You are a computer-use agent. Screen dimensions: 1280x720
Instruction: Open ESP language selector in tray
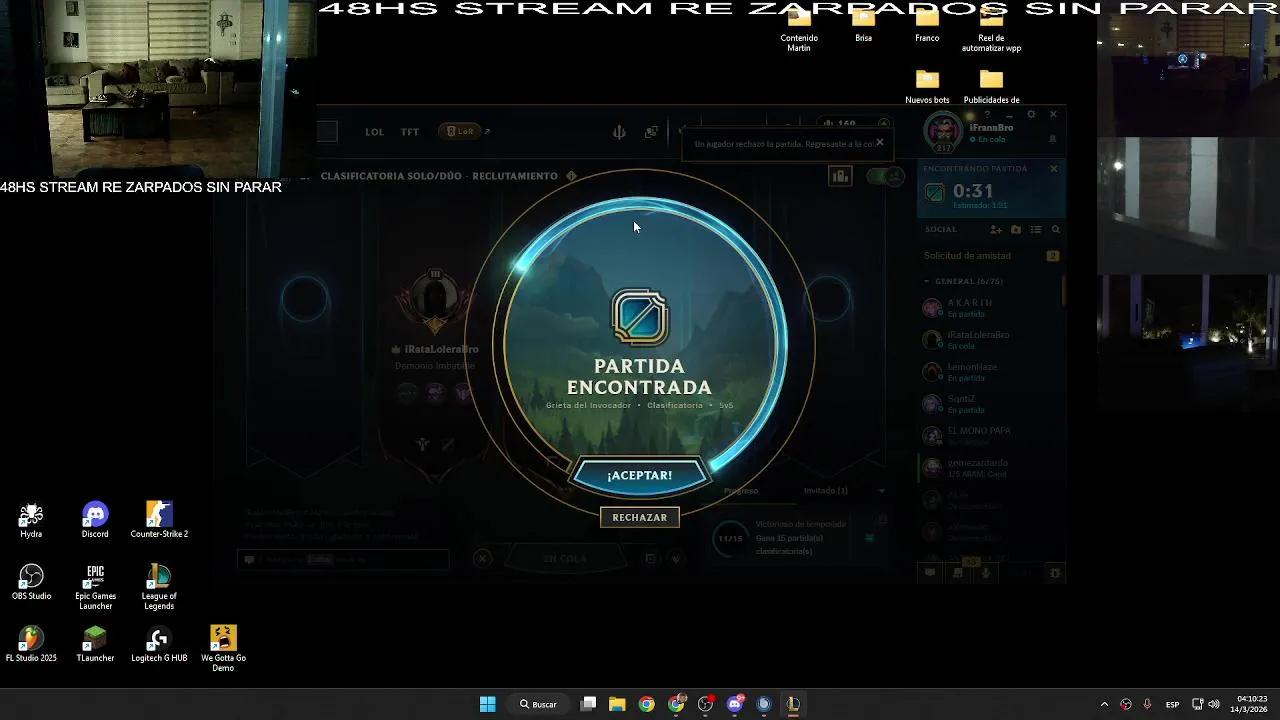click(x=1172, y=704)
